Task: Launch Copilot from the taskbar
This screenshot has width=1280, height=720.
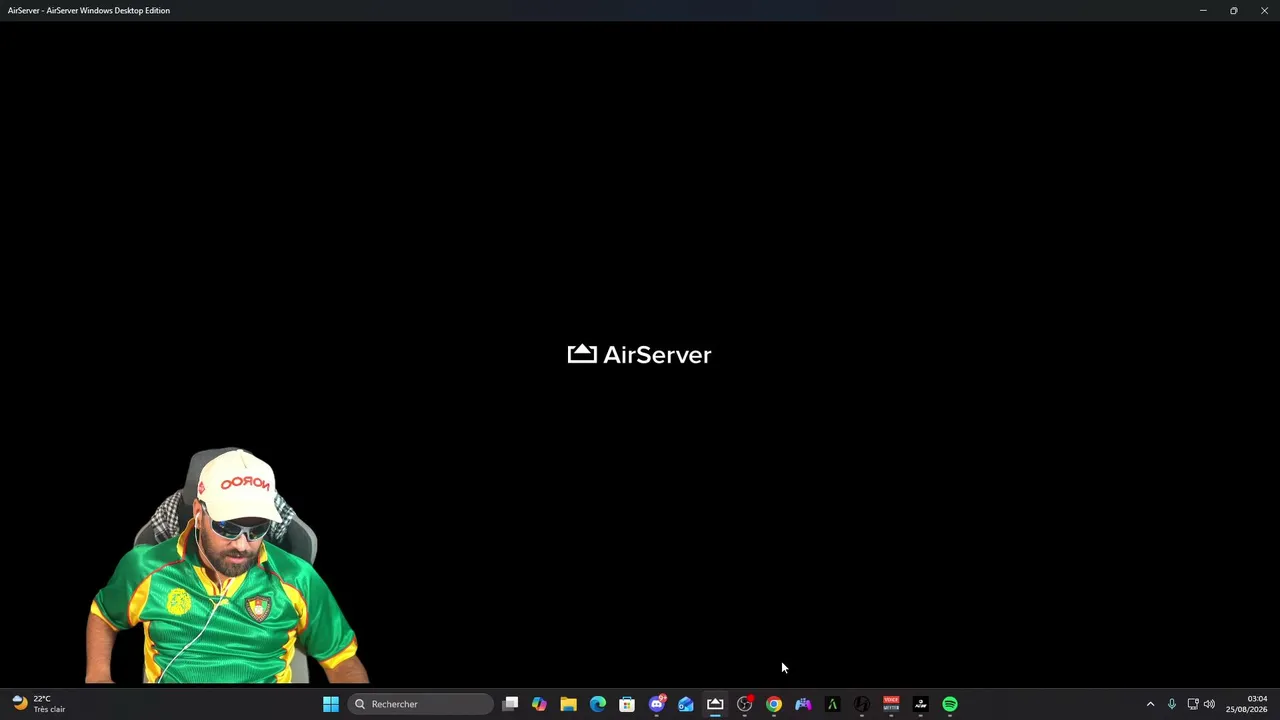Action: [539, 704]
